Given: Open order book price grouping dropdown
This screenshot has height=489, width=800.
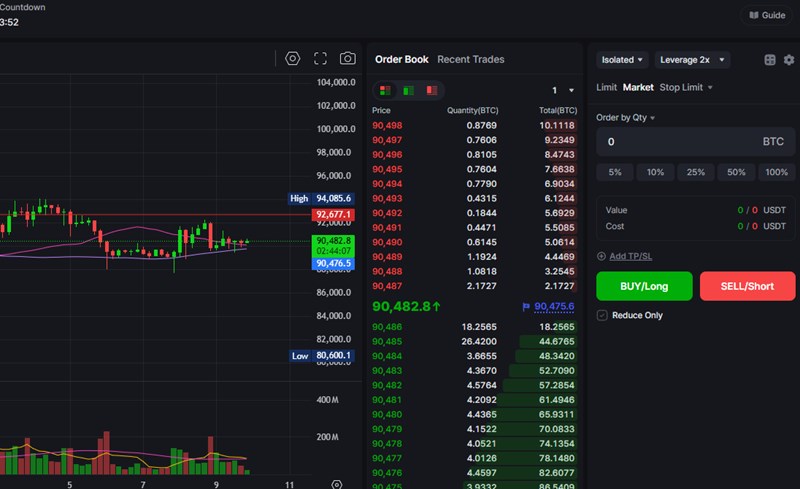Looking at the screenshot, I should (563, 90).
